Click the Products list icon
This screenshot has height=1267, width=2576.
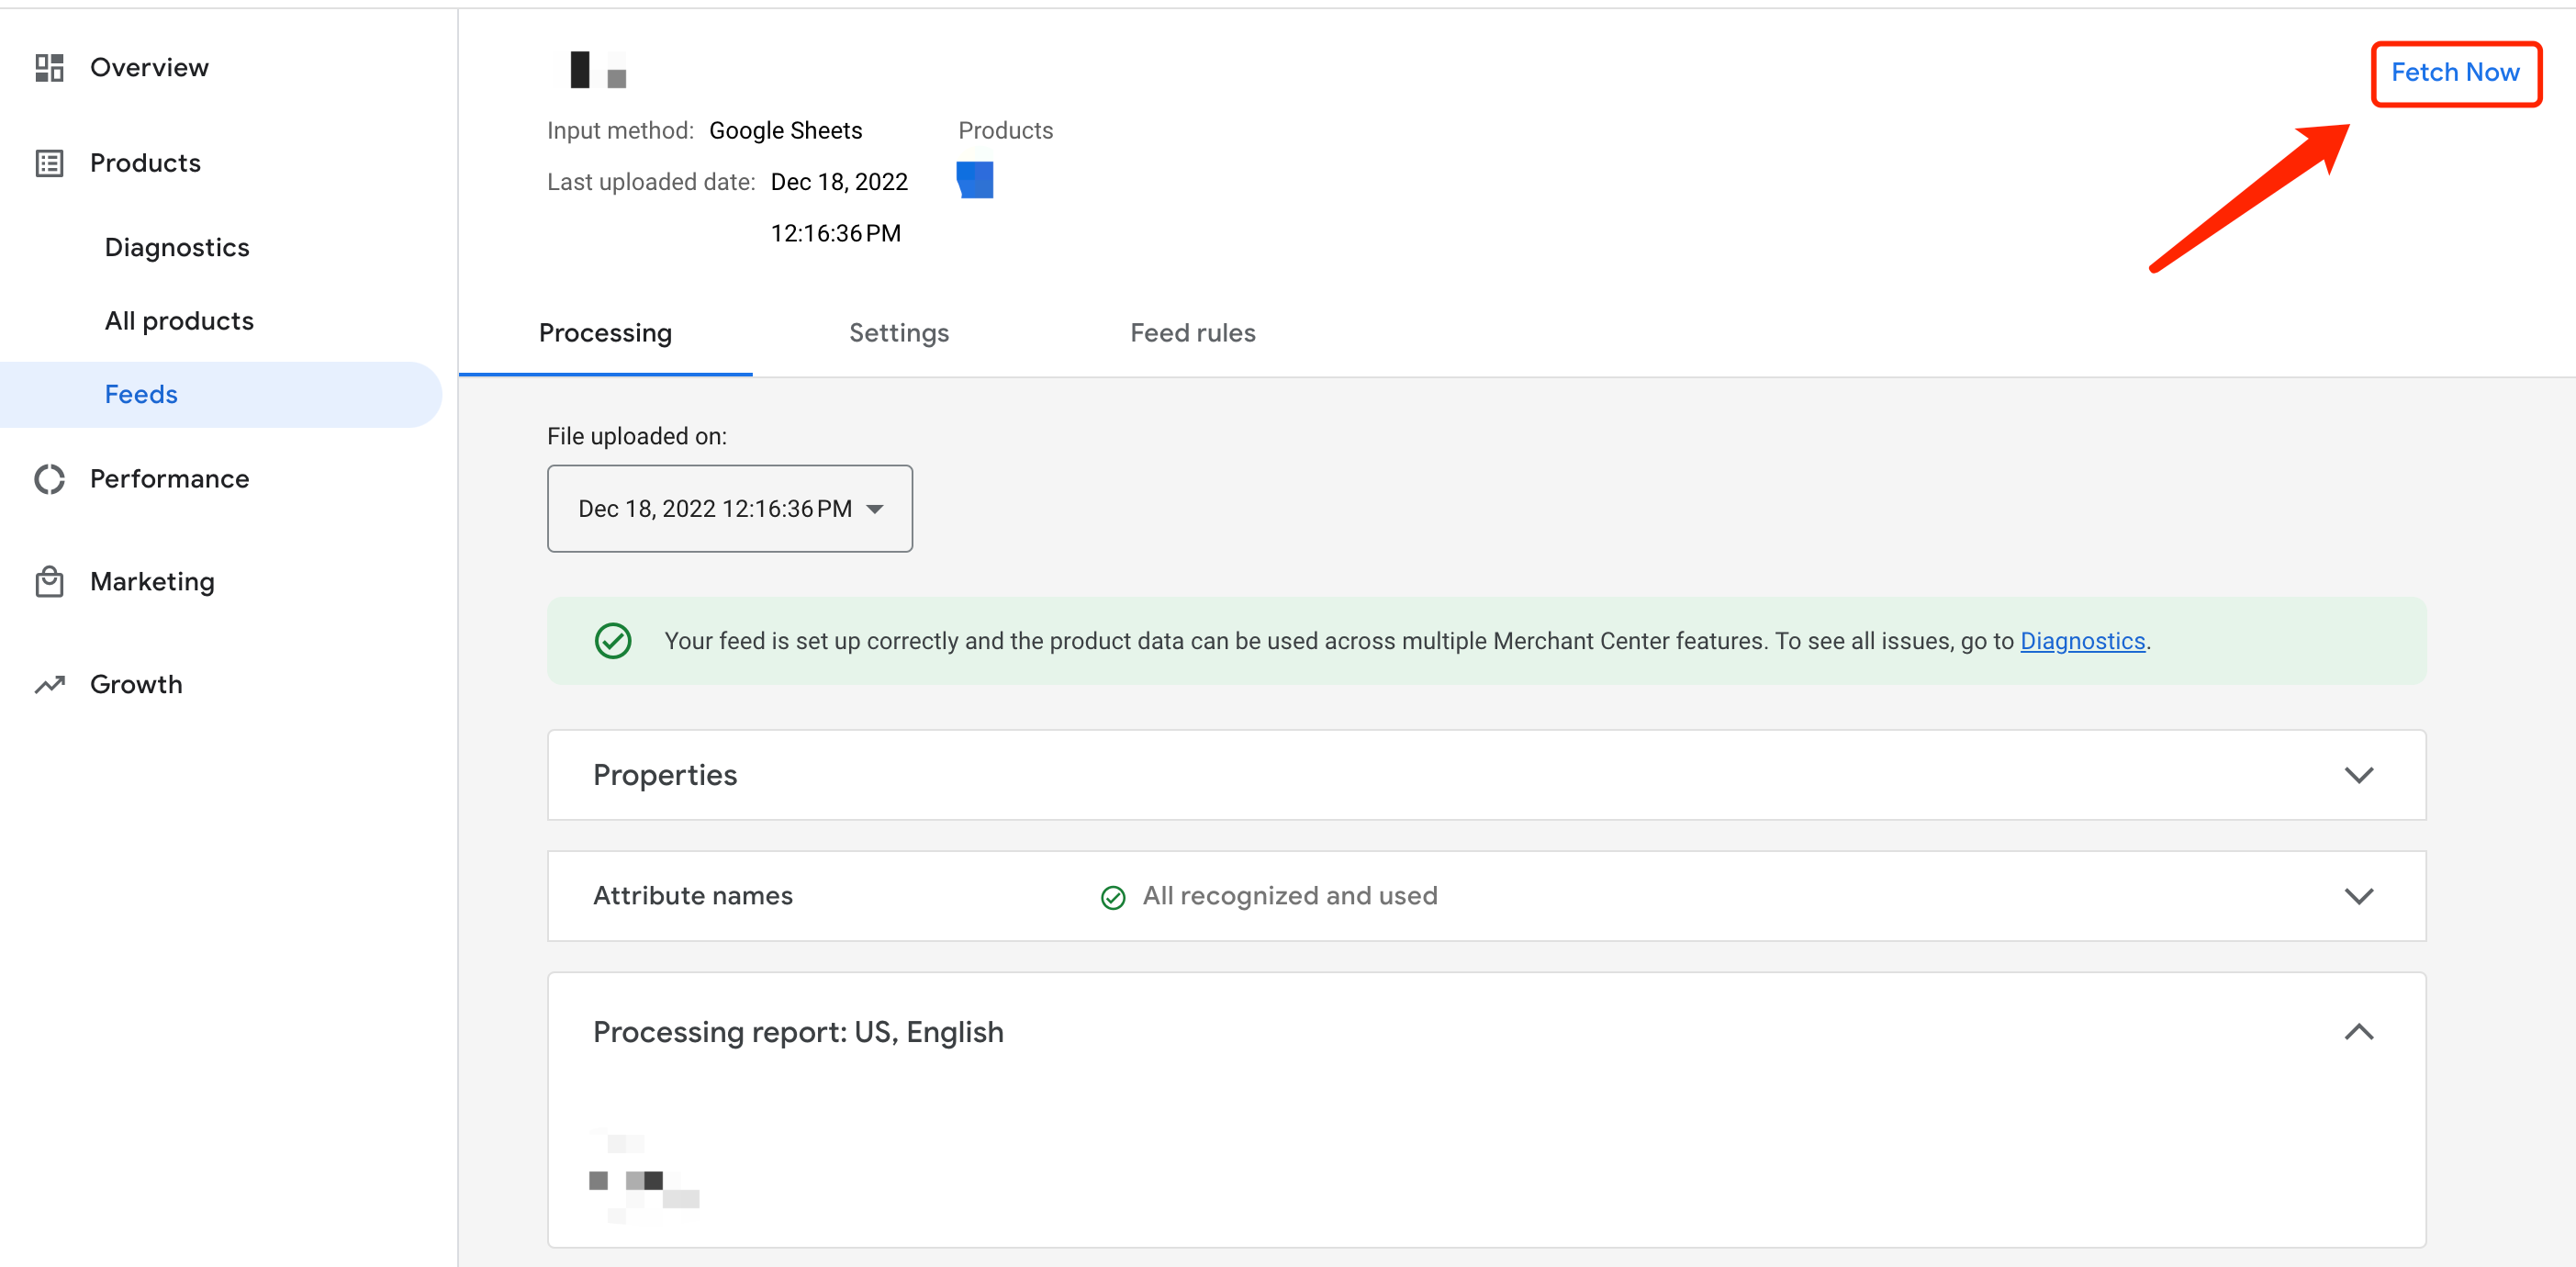(x=49, y=163)
